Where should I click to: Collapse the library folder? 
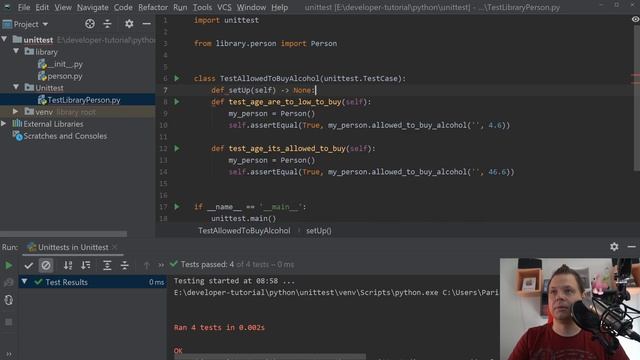(x=16, y=51)
